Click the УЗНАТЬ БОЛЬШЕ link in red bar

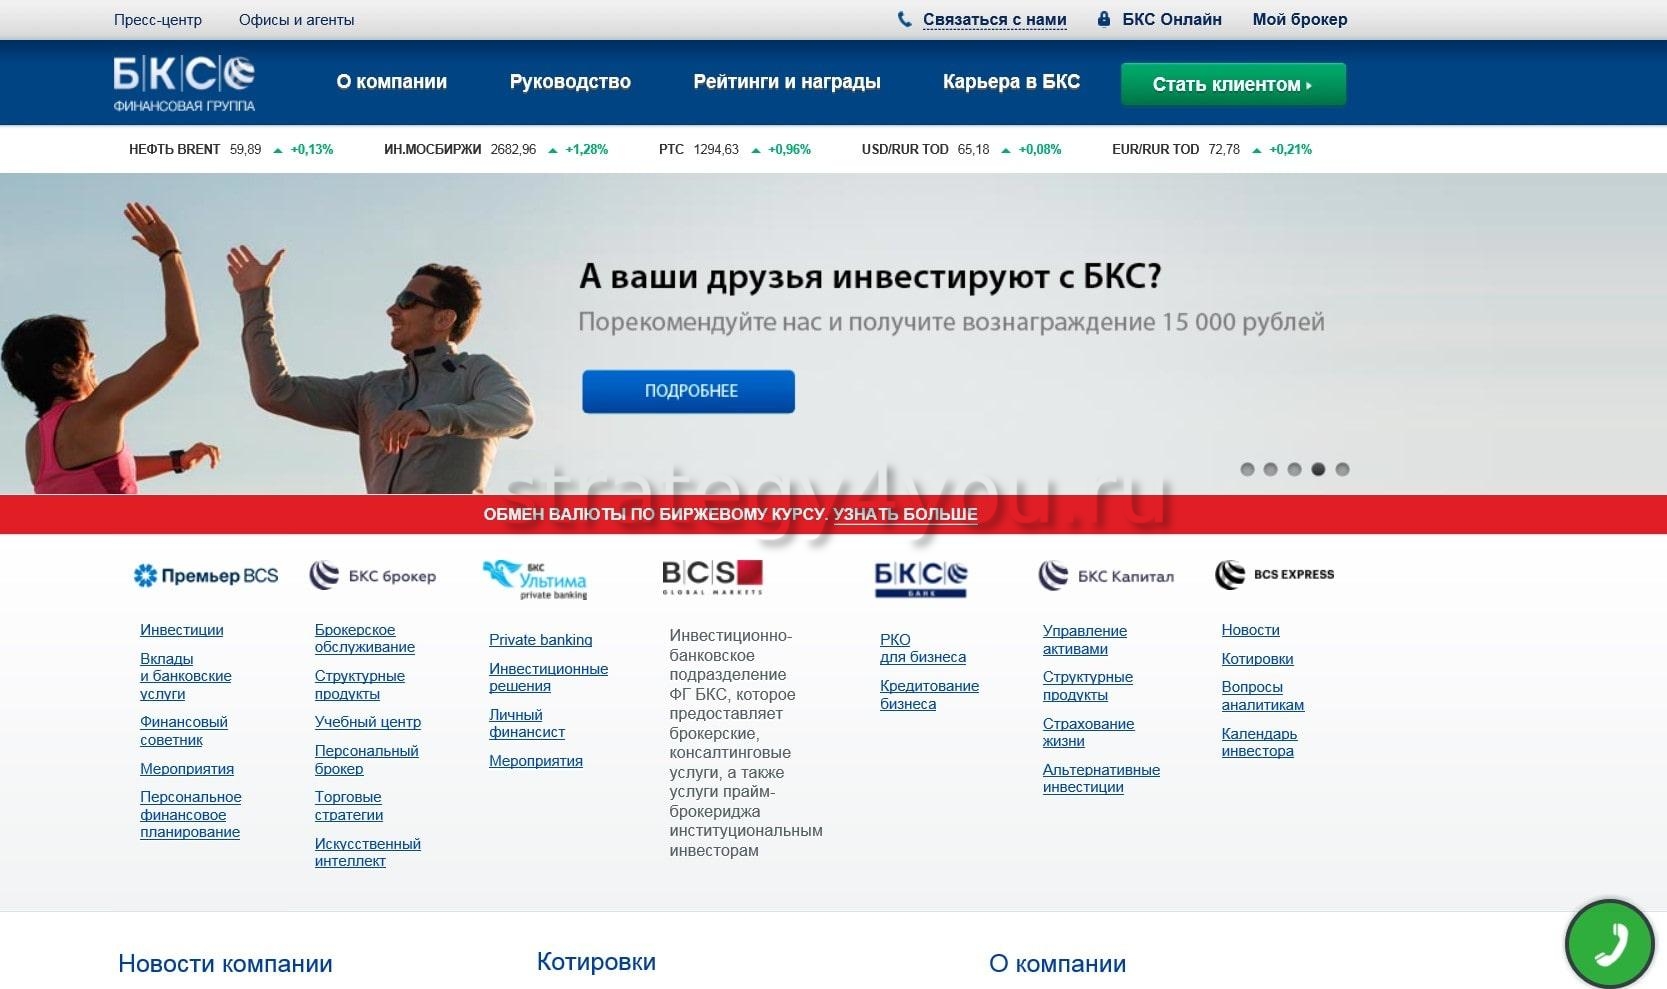click(x=905, y=514)
